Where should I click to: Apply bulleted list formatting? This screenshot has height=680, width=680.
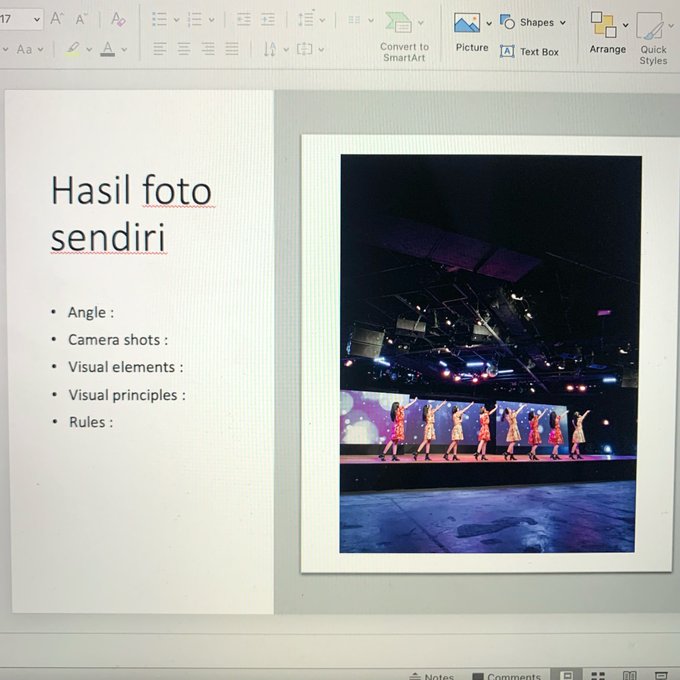click(x=159, y=20)
